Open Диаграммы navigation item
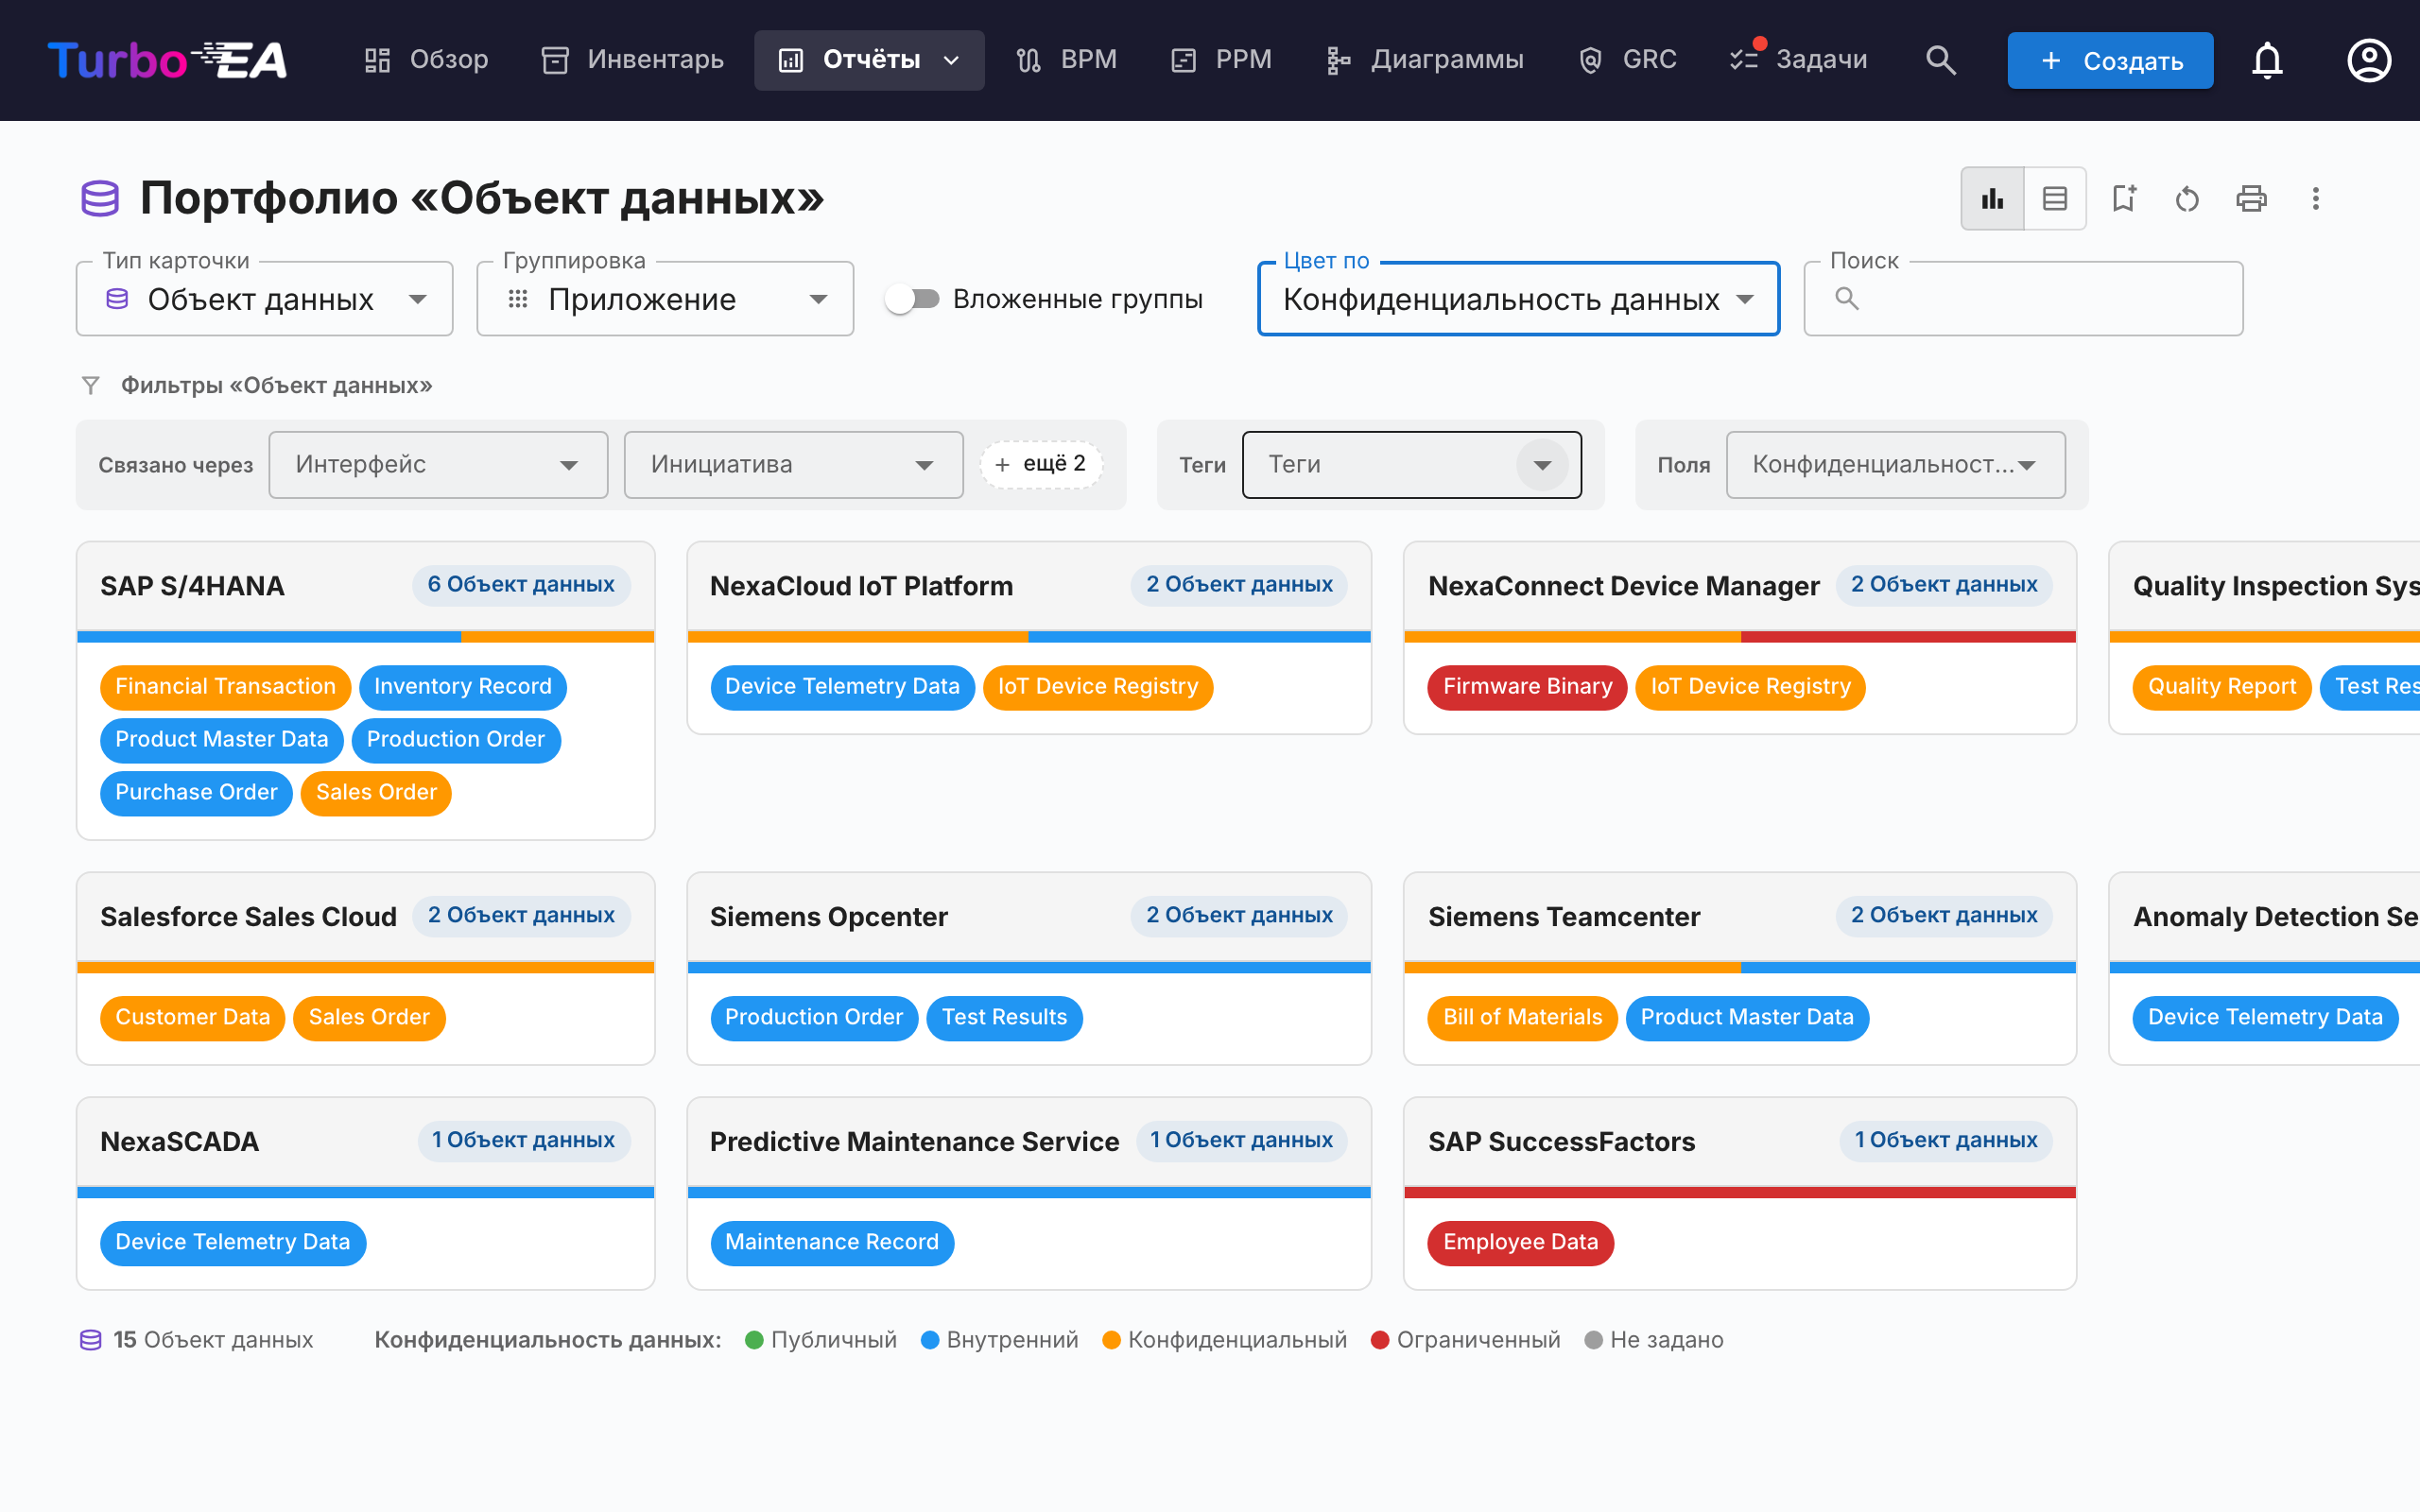 tap(1425, 60)
